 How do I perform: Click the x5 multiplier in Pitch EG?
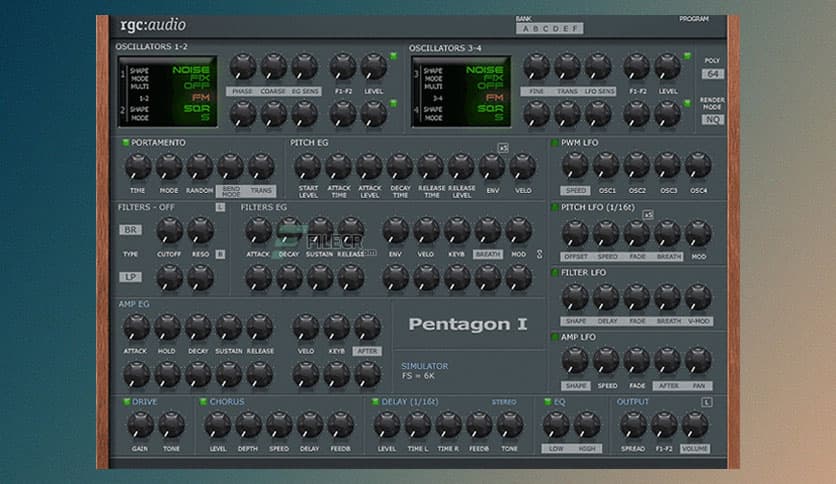point(503,148)
